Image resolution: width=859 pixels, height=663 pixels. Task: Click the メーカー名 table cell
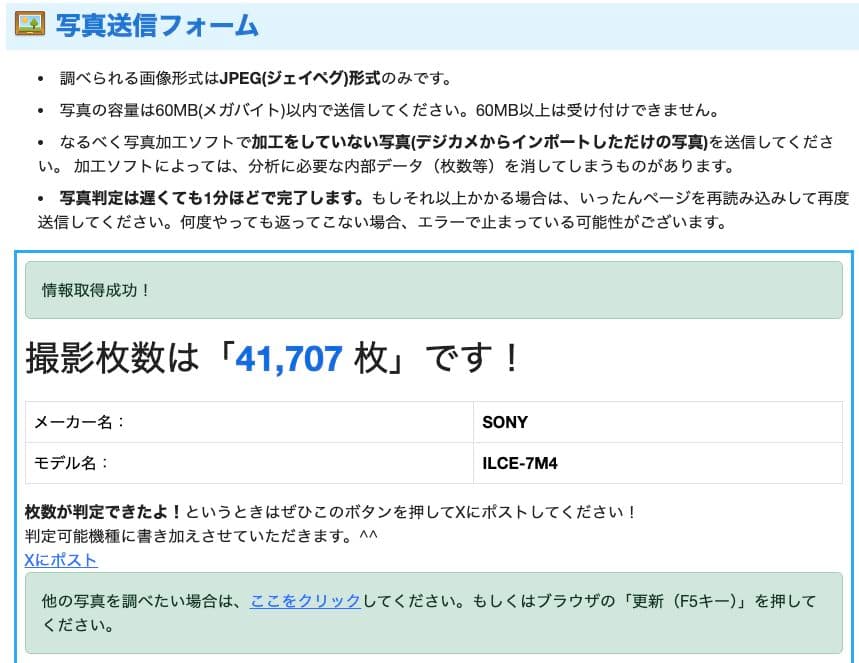(80, 422)
